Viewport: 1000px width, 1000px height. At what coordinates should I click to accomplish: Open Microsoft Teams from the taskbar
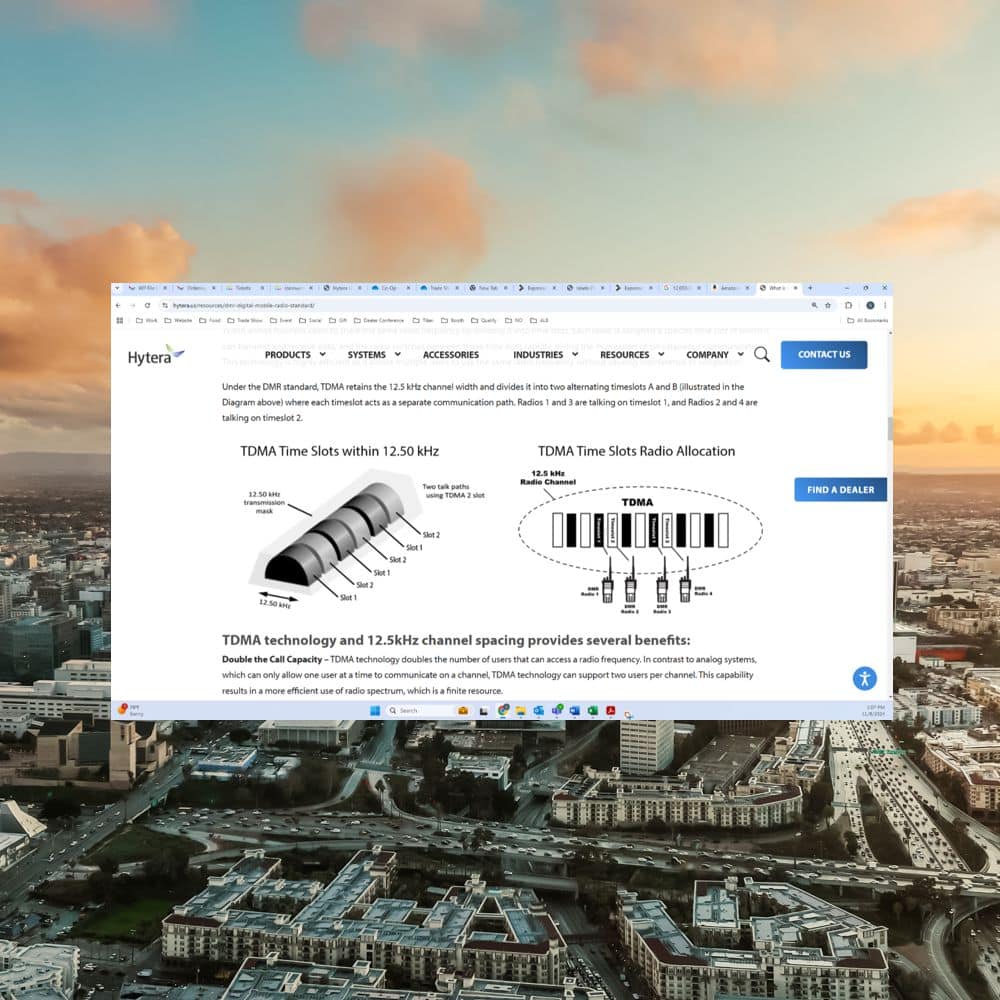click(x=557, y=710)
